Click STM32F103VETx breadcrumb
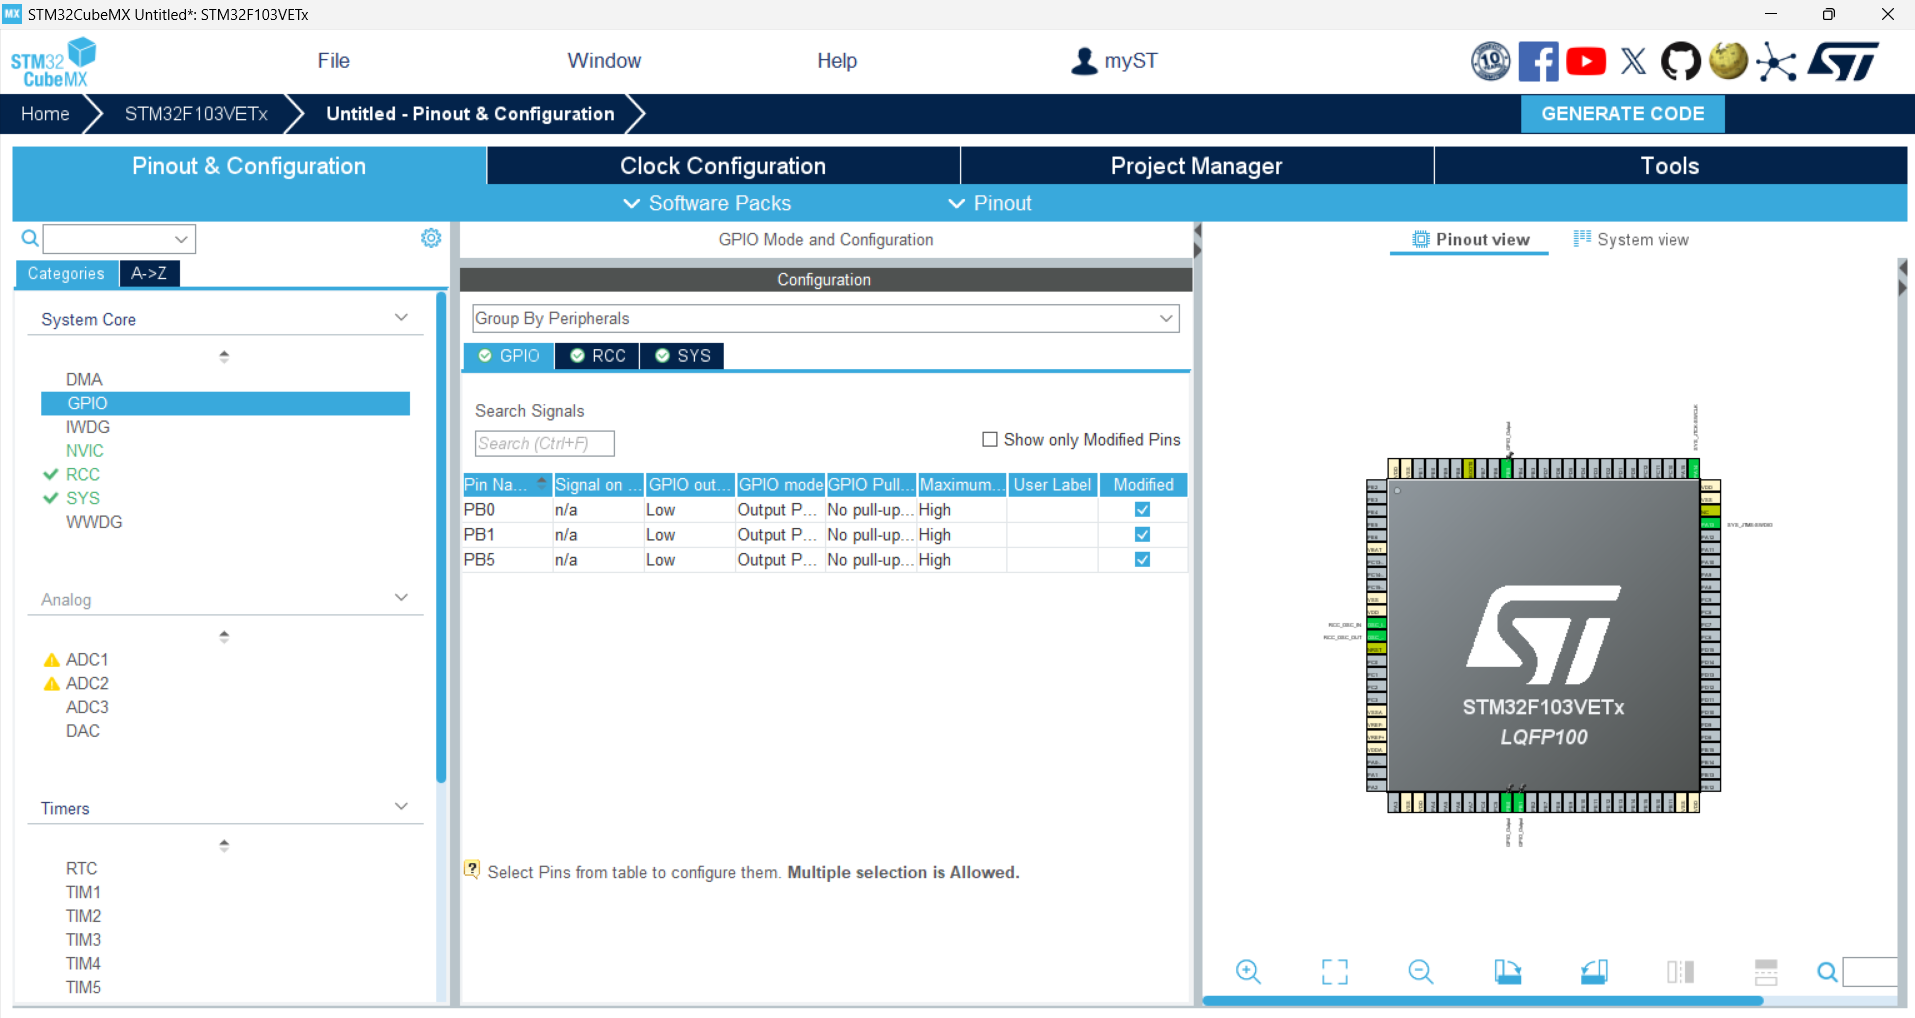Screen dimensions: 1915x1018 (x=196, y=114)
